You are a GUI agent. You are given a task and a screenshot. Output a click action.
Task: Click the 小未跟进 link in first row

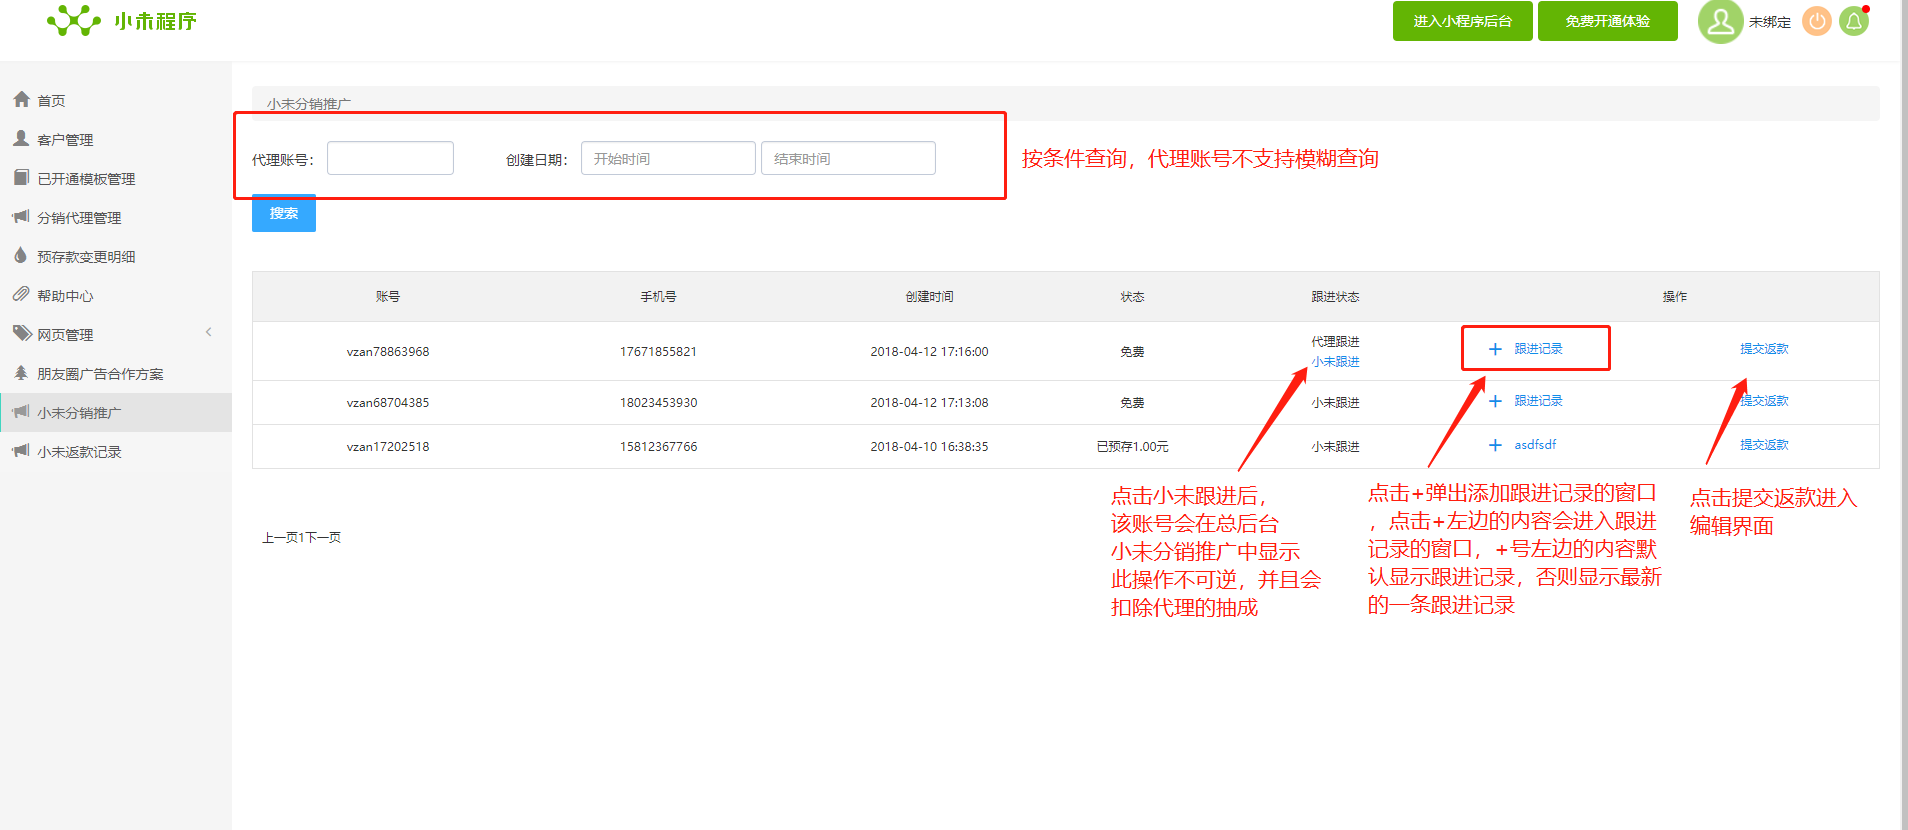(1335, 362)
